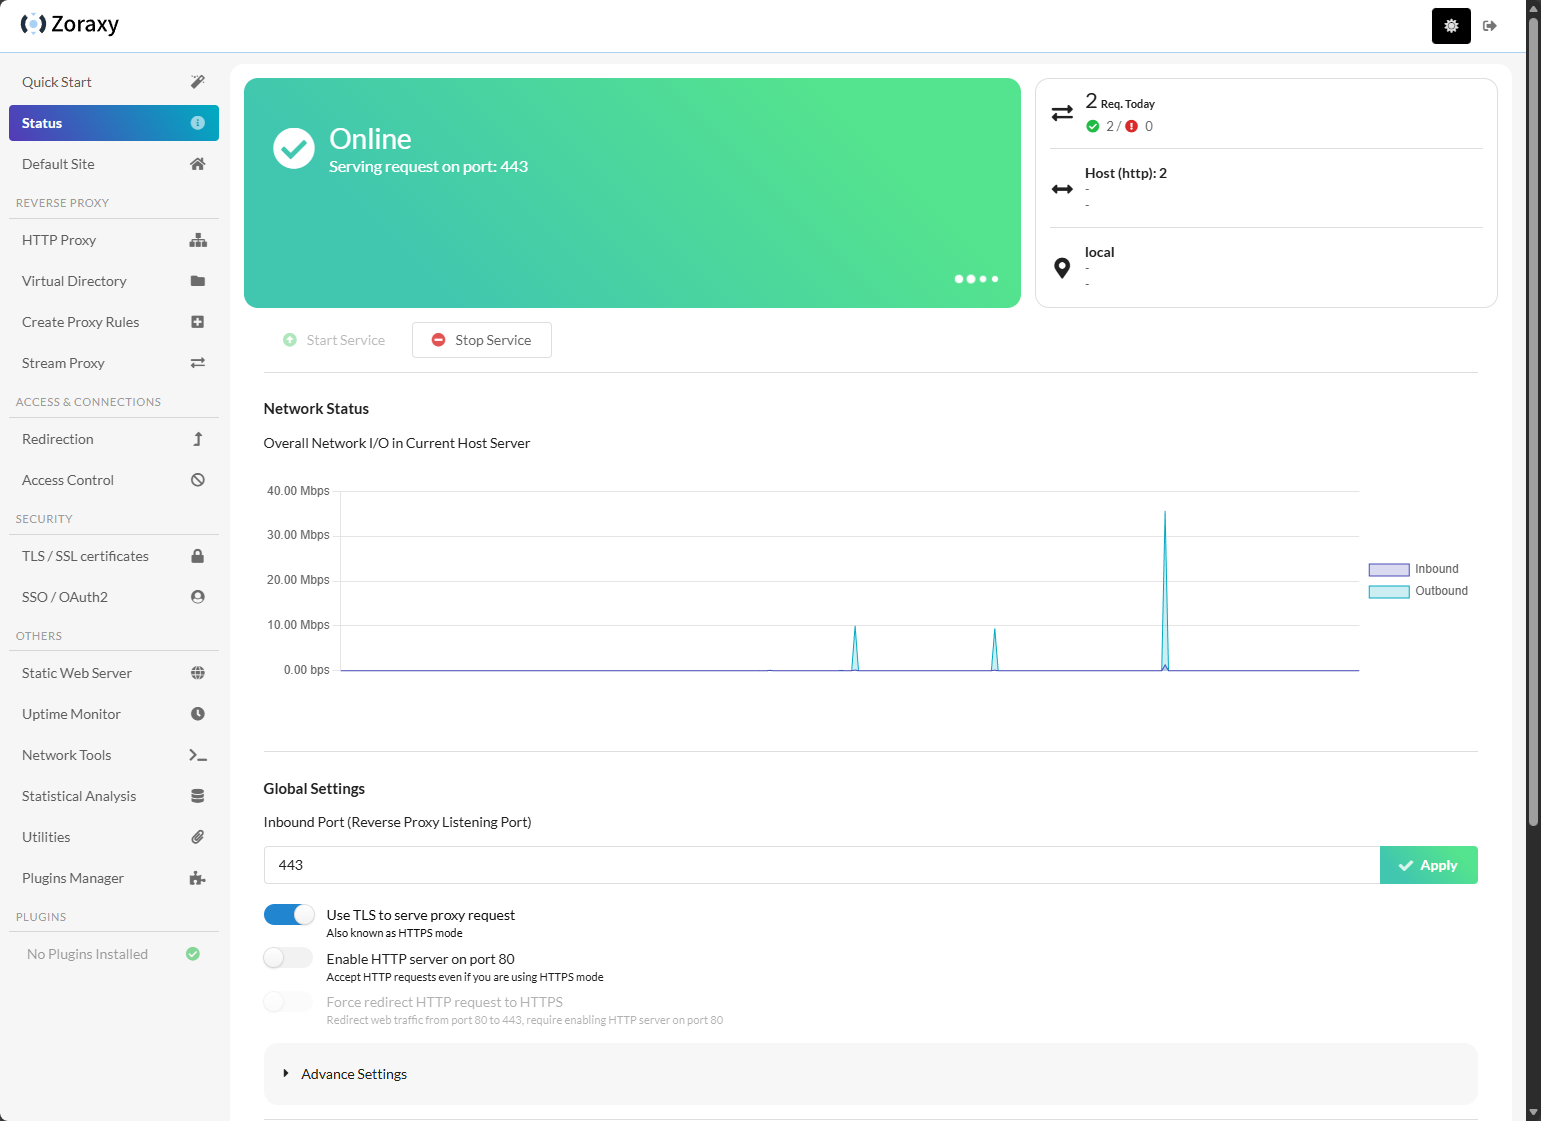Click the "Serving request on port: 443" text
This screenshot has height=1121, width=1541.
tap(429, 167)
